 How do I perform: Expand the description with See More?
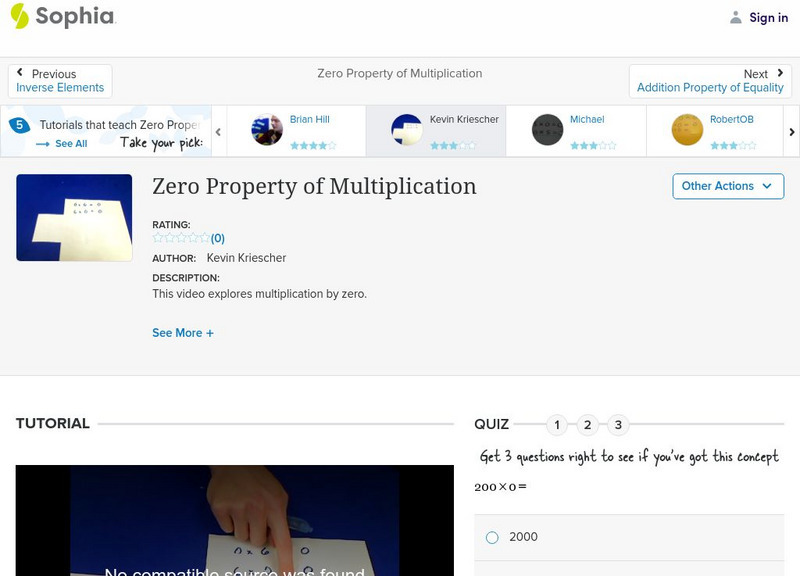click(x=183, y=332)
